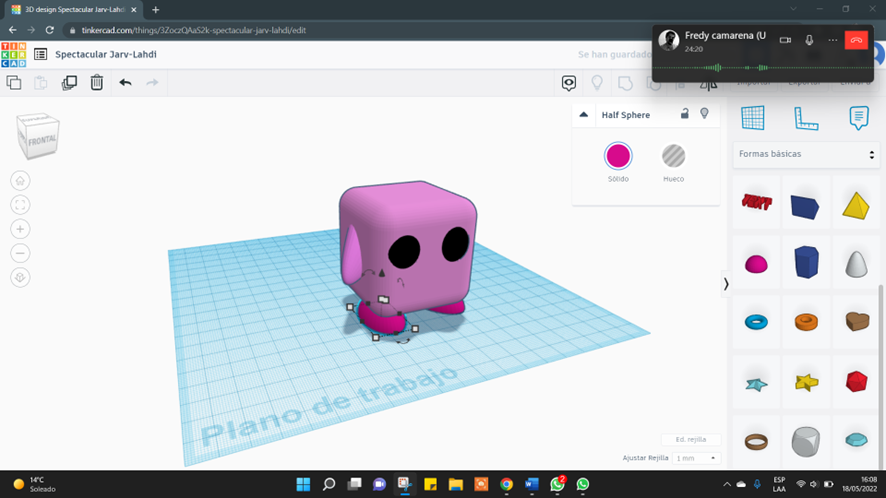
Task: Click the home view button
Action: click(20, 181)
